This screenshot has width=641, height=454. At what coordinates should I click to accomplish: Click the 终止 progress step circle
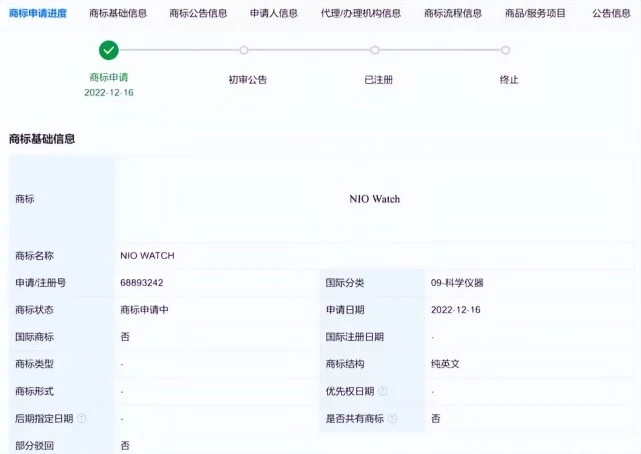pos(506,50)
